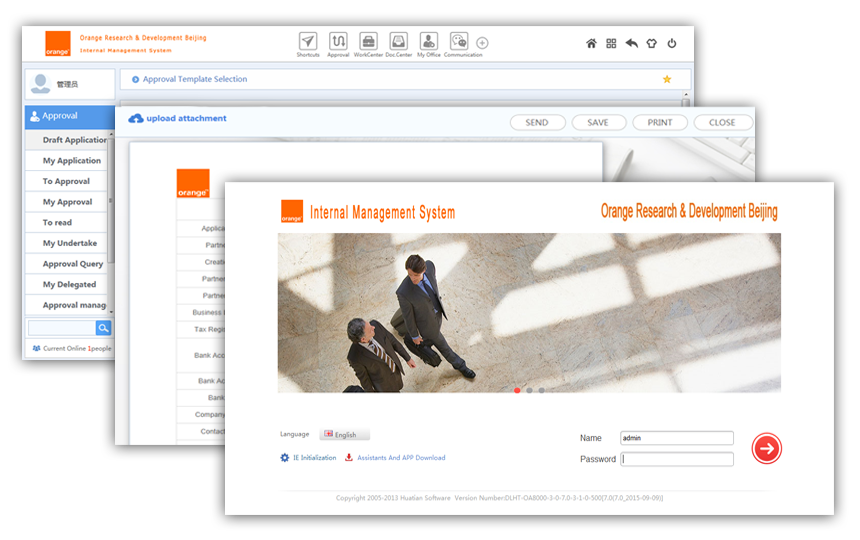Expand the Approval sidebar section
The height and width of the screenshot is (540, 860).
tap(68, 116)
